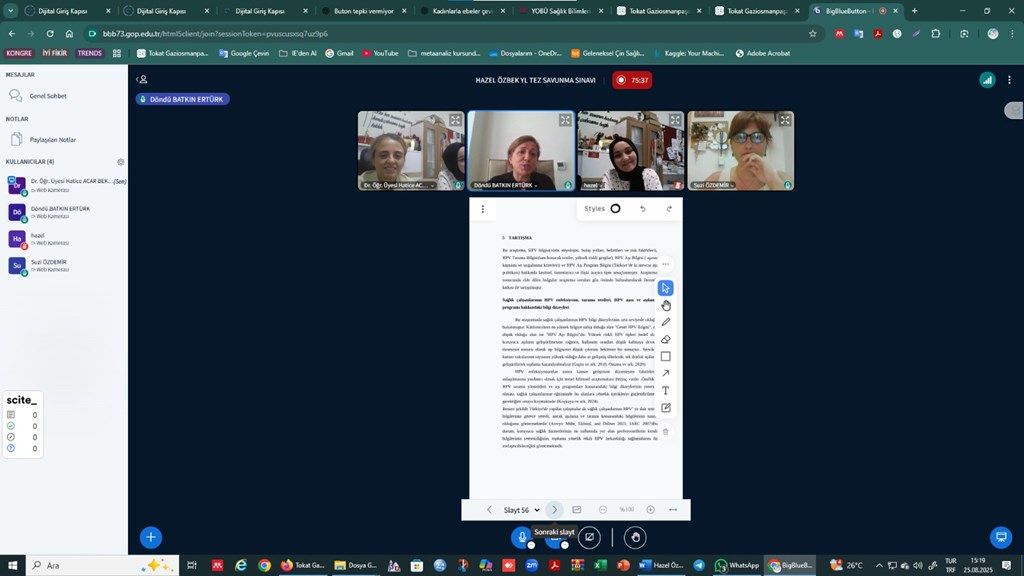Open Paylaşılan Notlar shared notes
Viewport: 1024px width, 576px height.
(52, 140)
